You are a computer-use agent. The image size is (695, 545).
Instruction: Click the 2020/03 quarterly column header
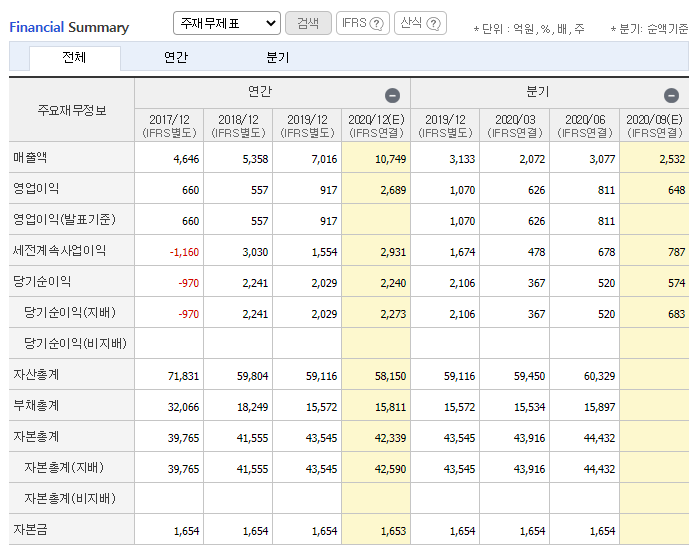pyautogui.click(x=515, y=125)
